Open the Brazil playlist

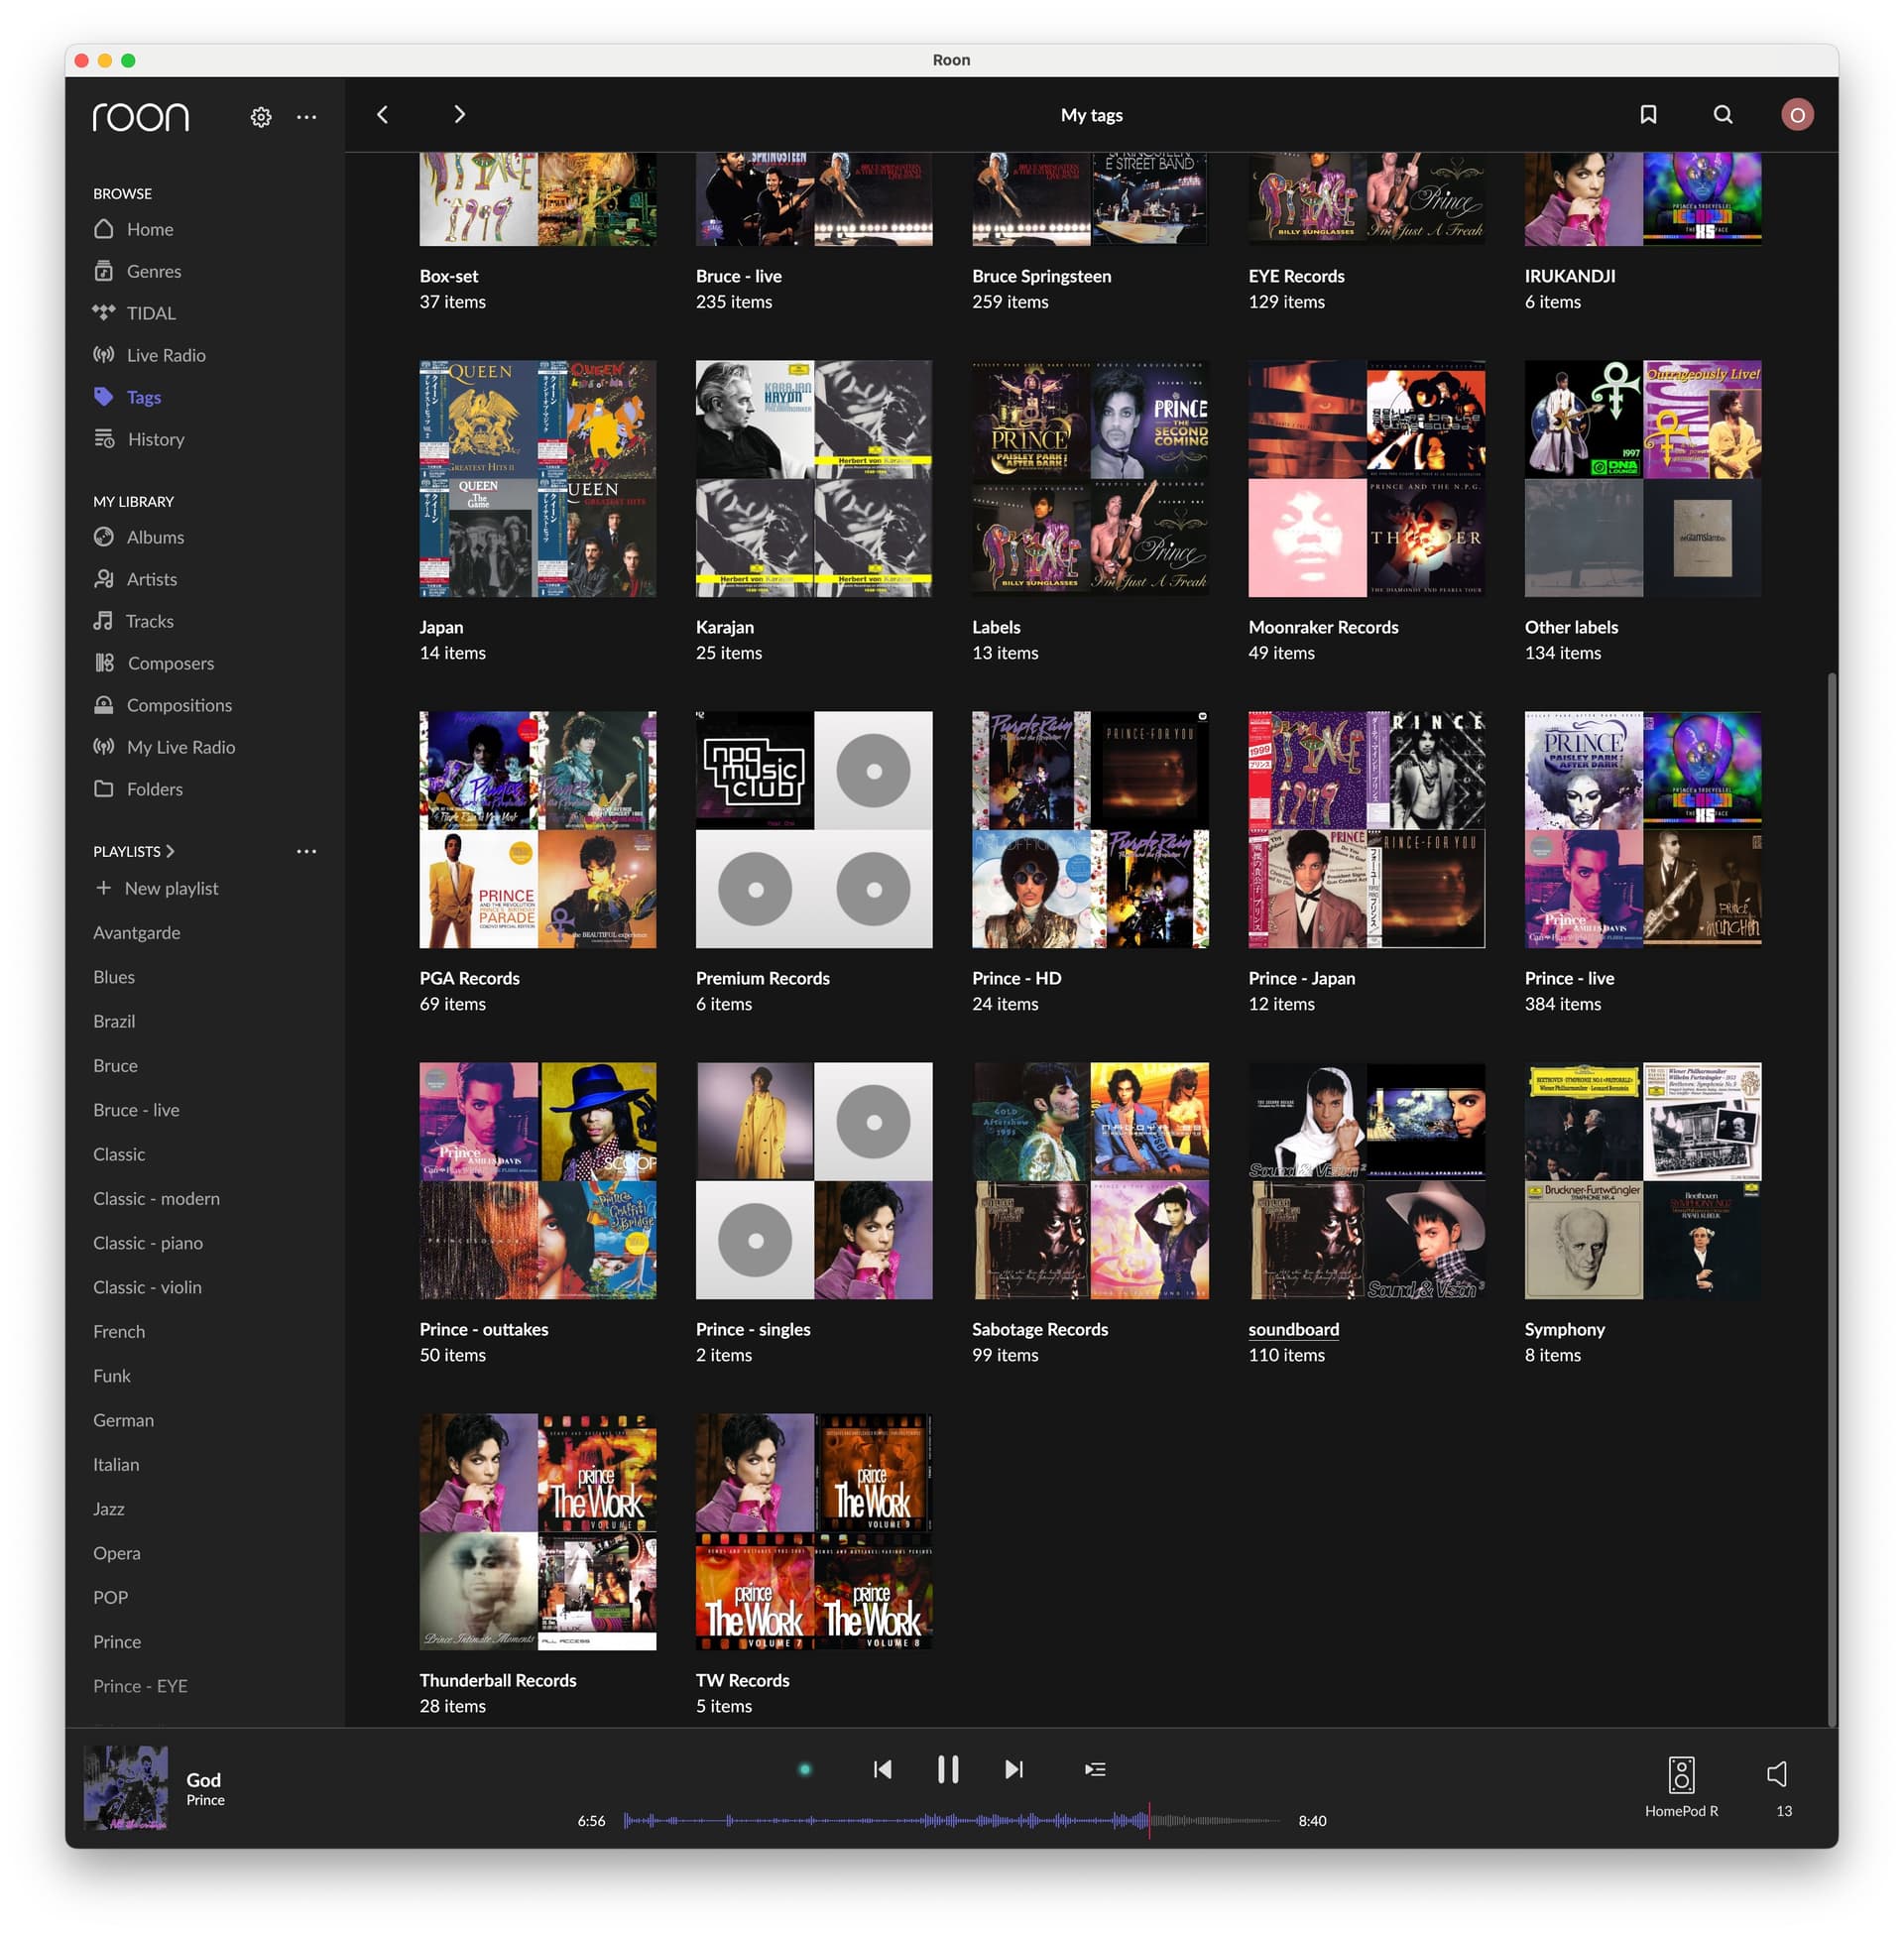(x=114, y=1021)
